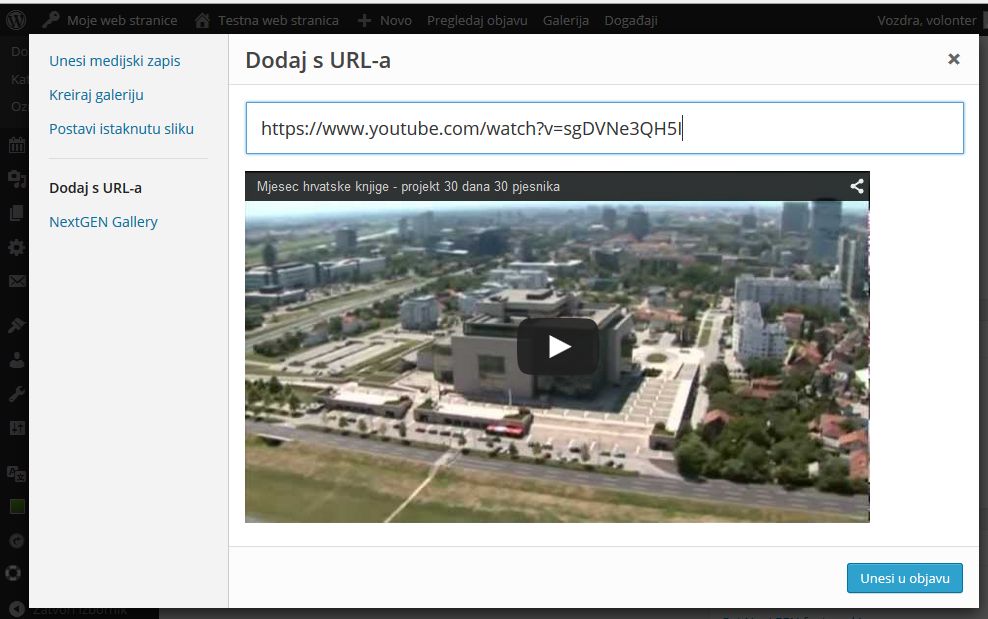Click the collapse menu arrow icon
988x619 pixels.
[17, 609]
